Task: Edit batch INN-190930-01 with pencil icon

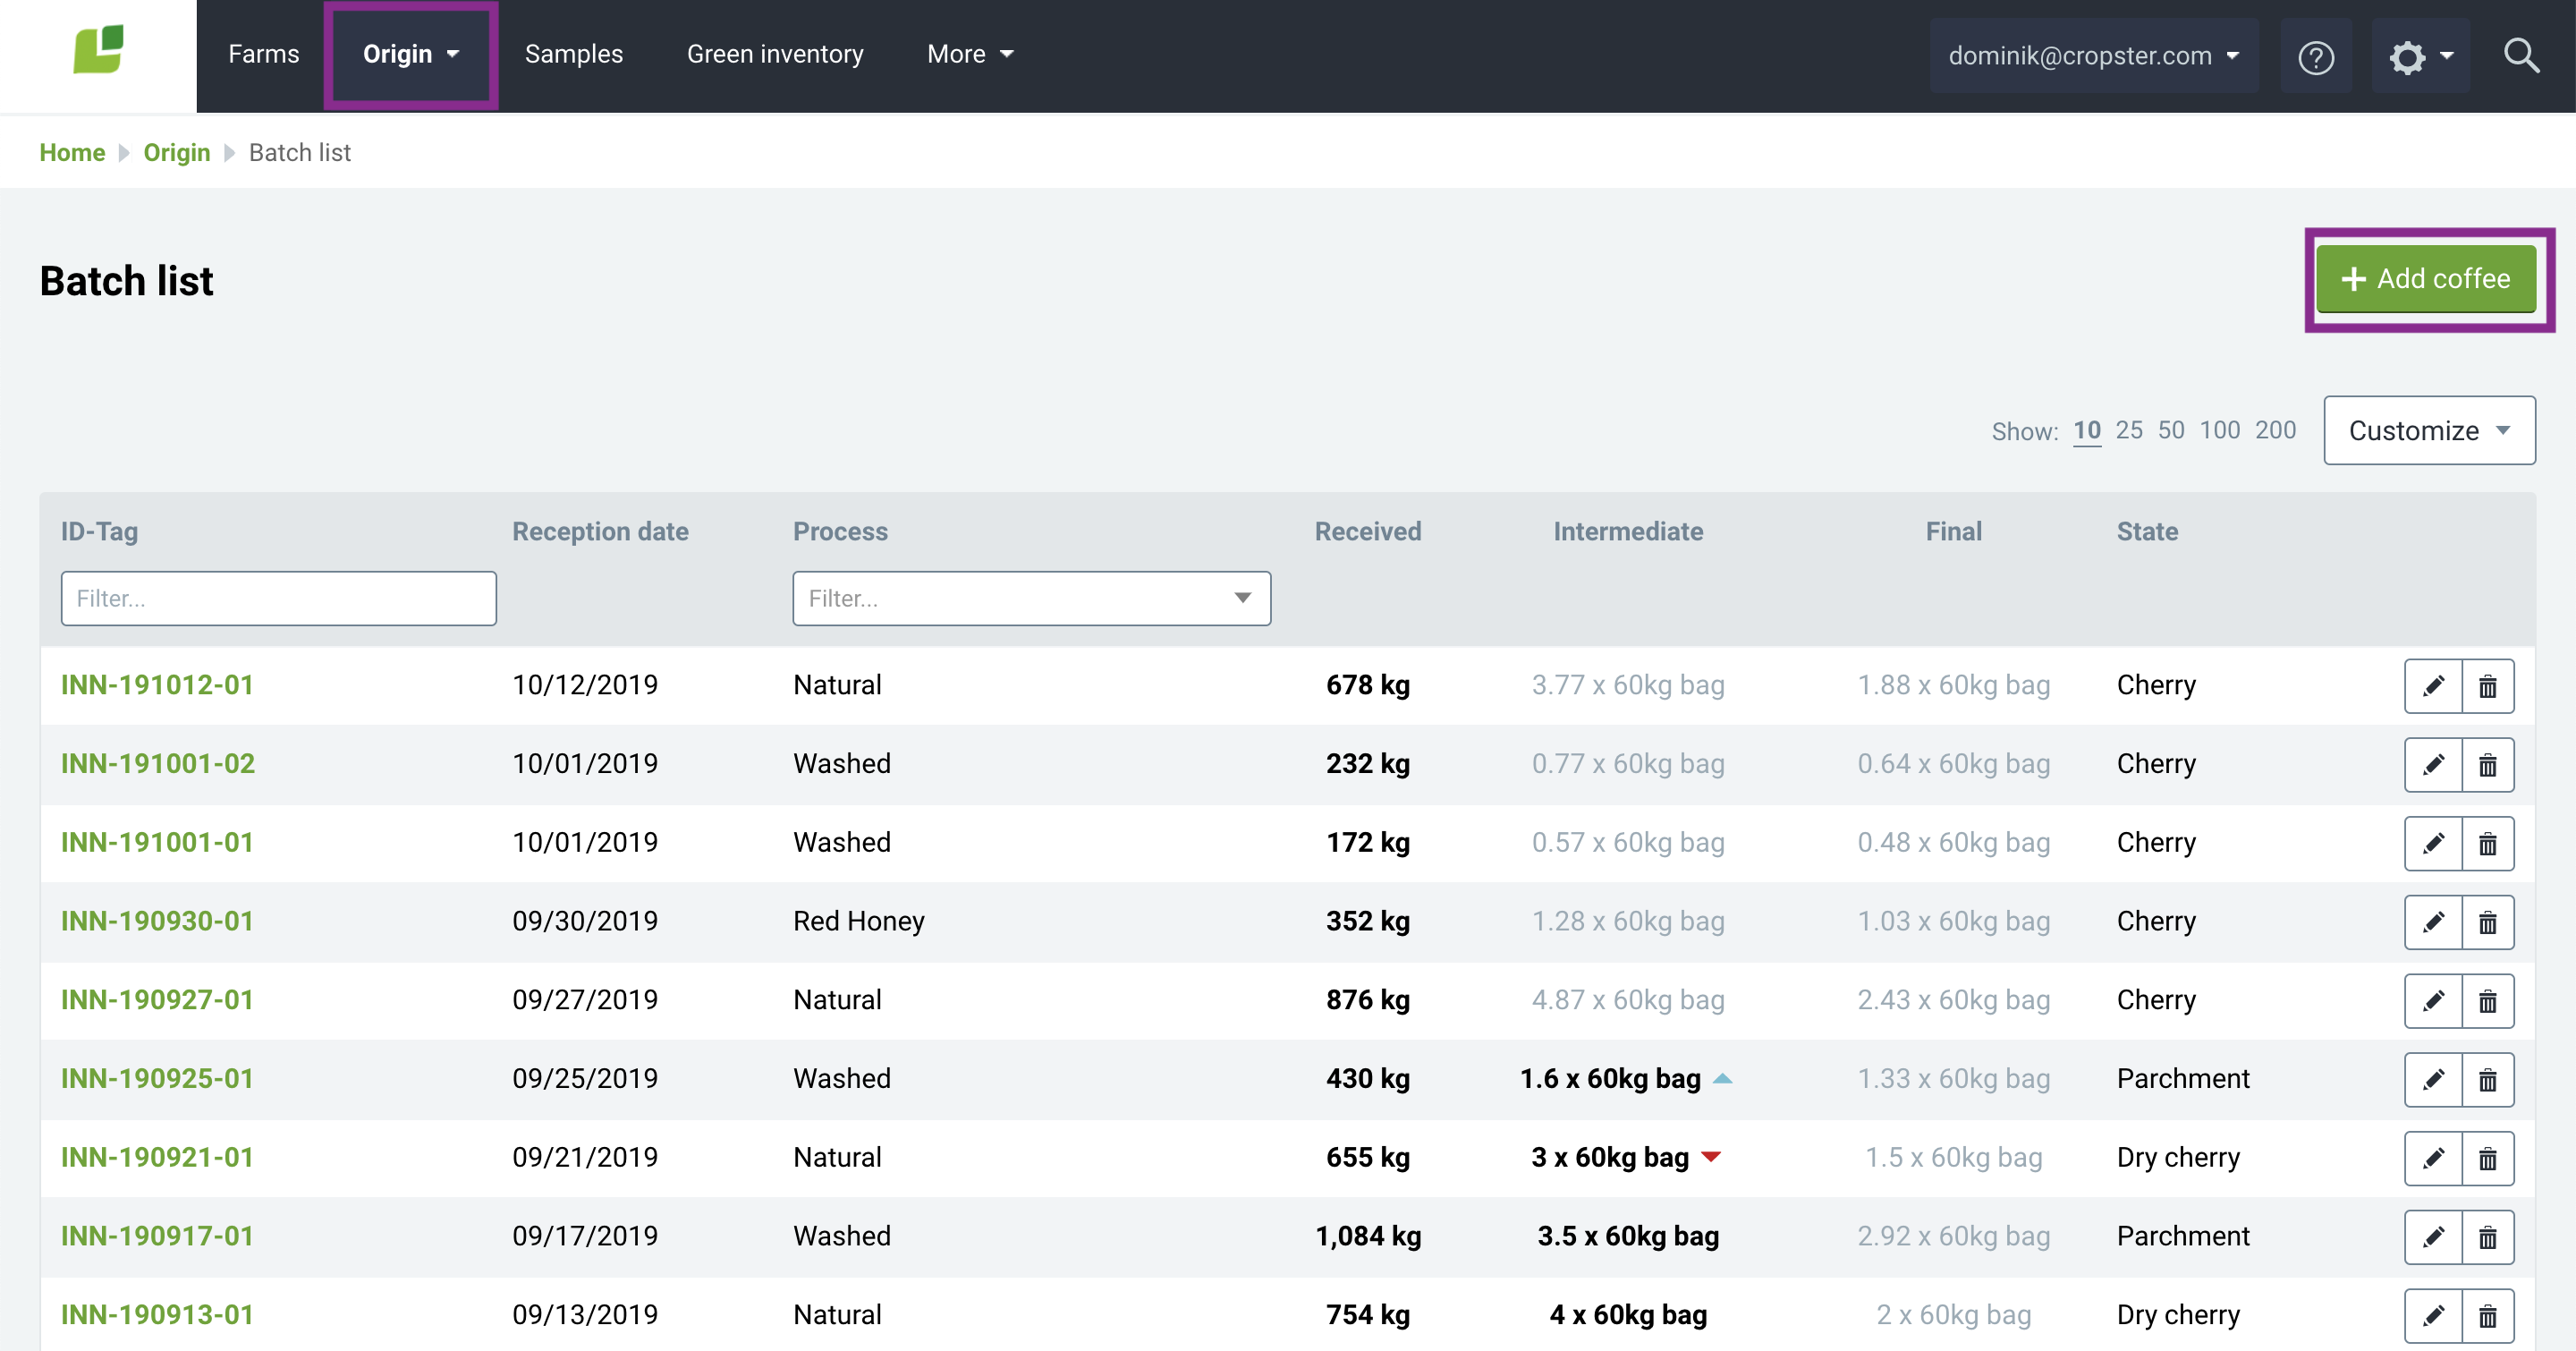Action: (x=2433, y=922)
